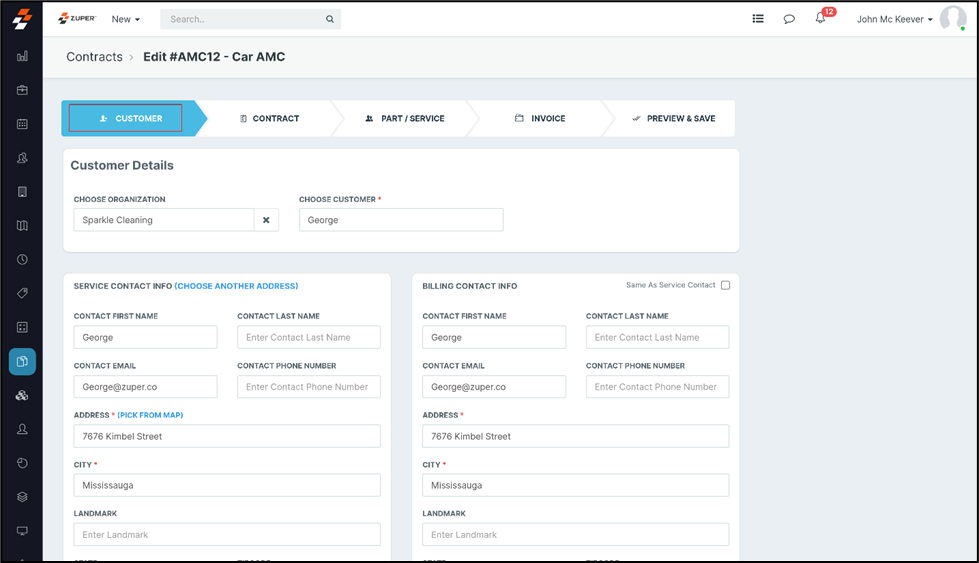979x563 pixels.
Task: Go to the Contract step tab
Action: pyautogui.click(x=269, y=118)
